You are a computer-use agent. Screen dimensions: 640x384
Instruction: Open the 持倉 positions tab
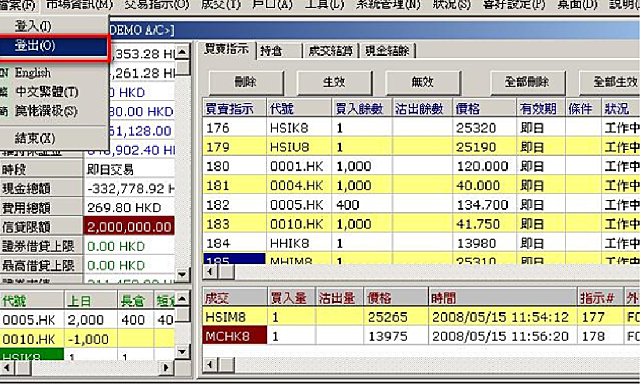tap(280, 51)
